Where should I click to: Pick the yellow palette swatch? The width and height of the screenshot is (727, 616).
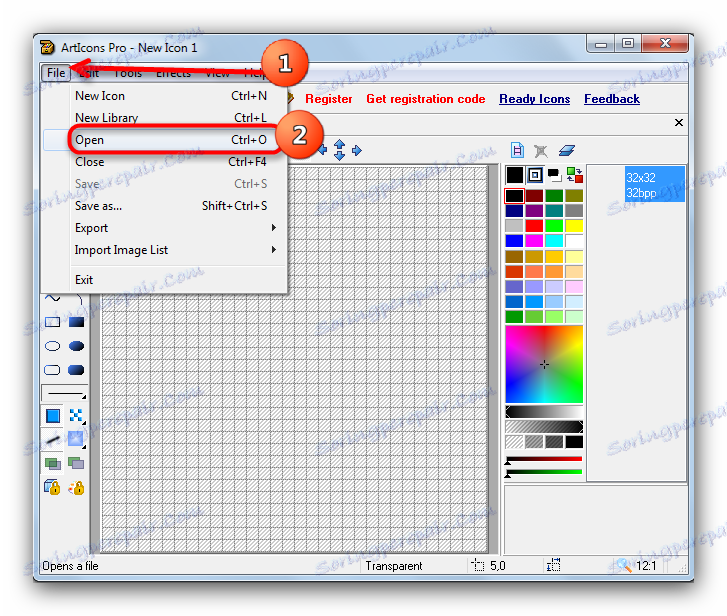(x=574, y=226)
